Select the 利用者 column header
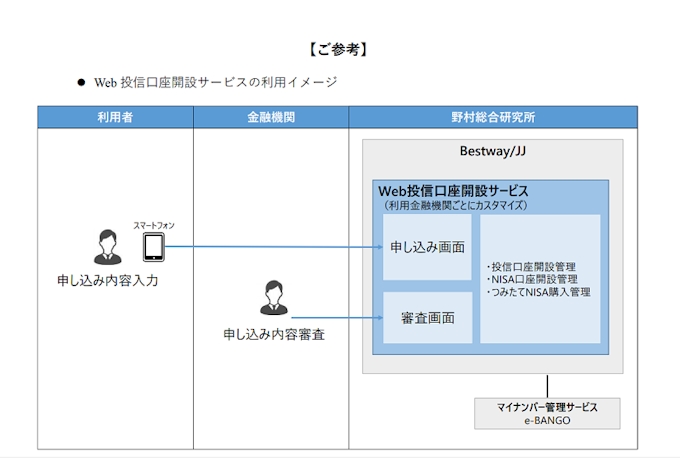 tap(115, 117)
